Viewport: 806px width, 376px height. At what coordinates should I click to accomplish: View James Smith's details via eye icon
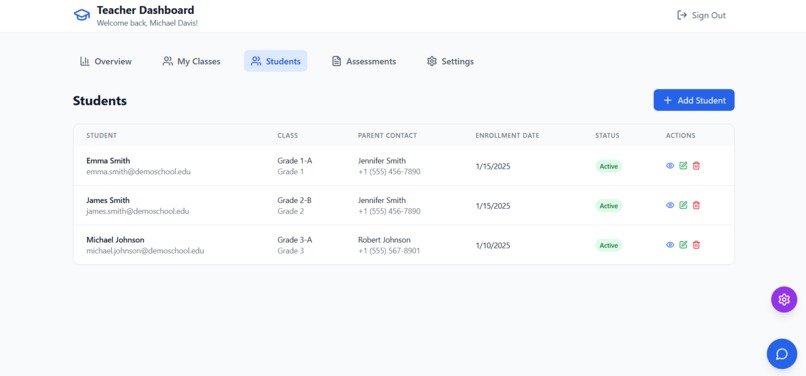670,205
